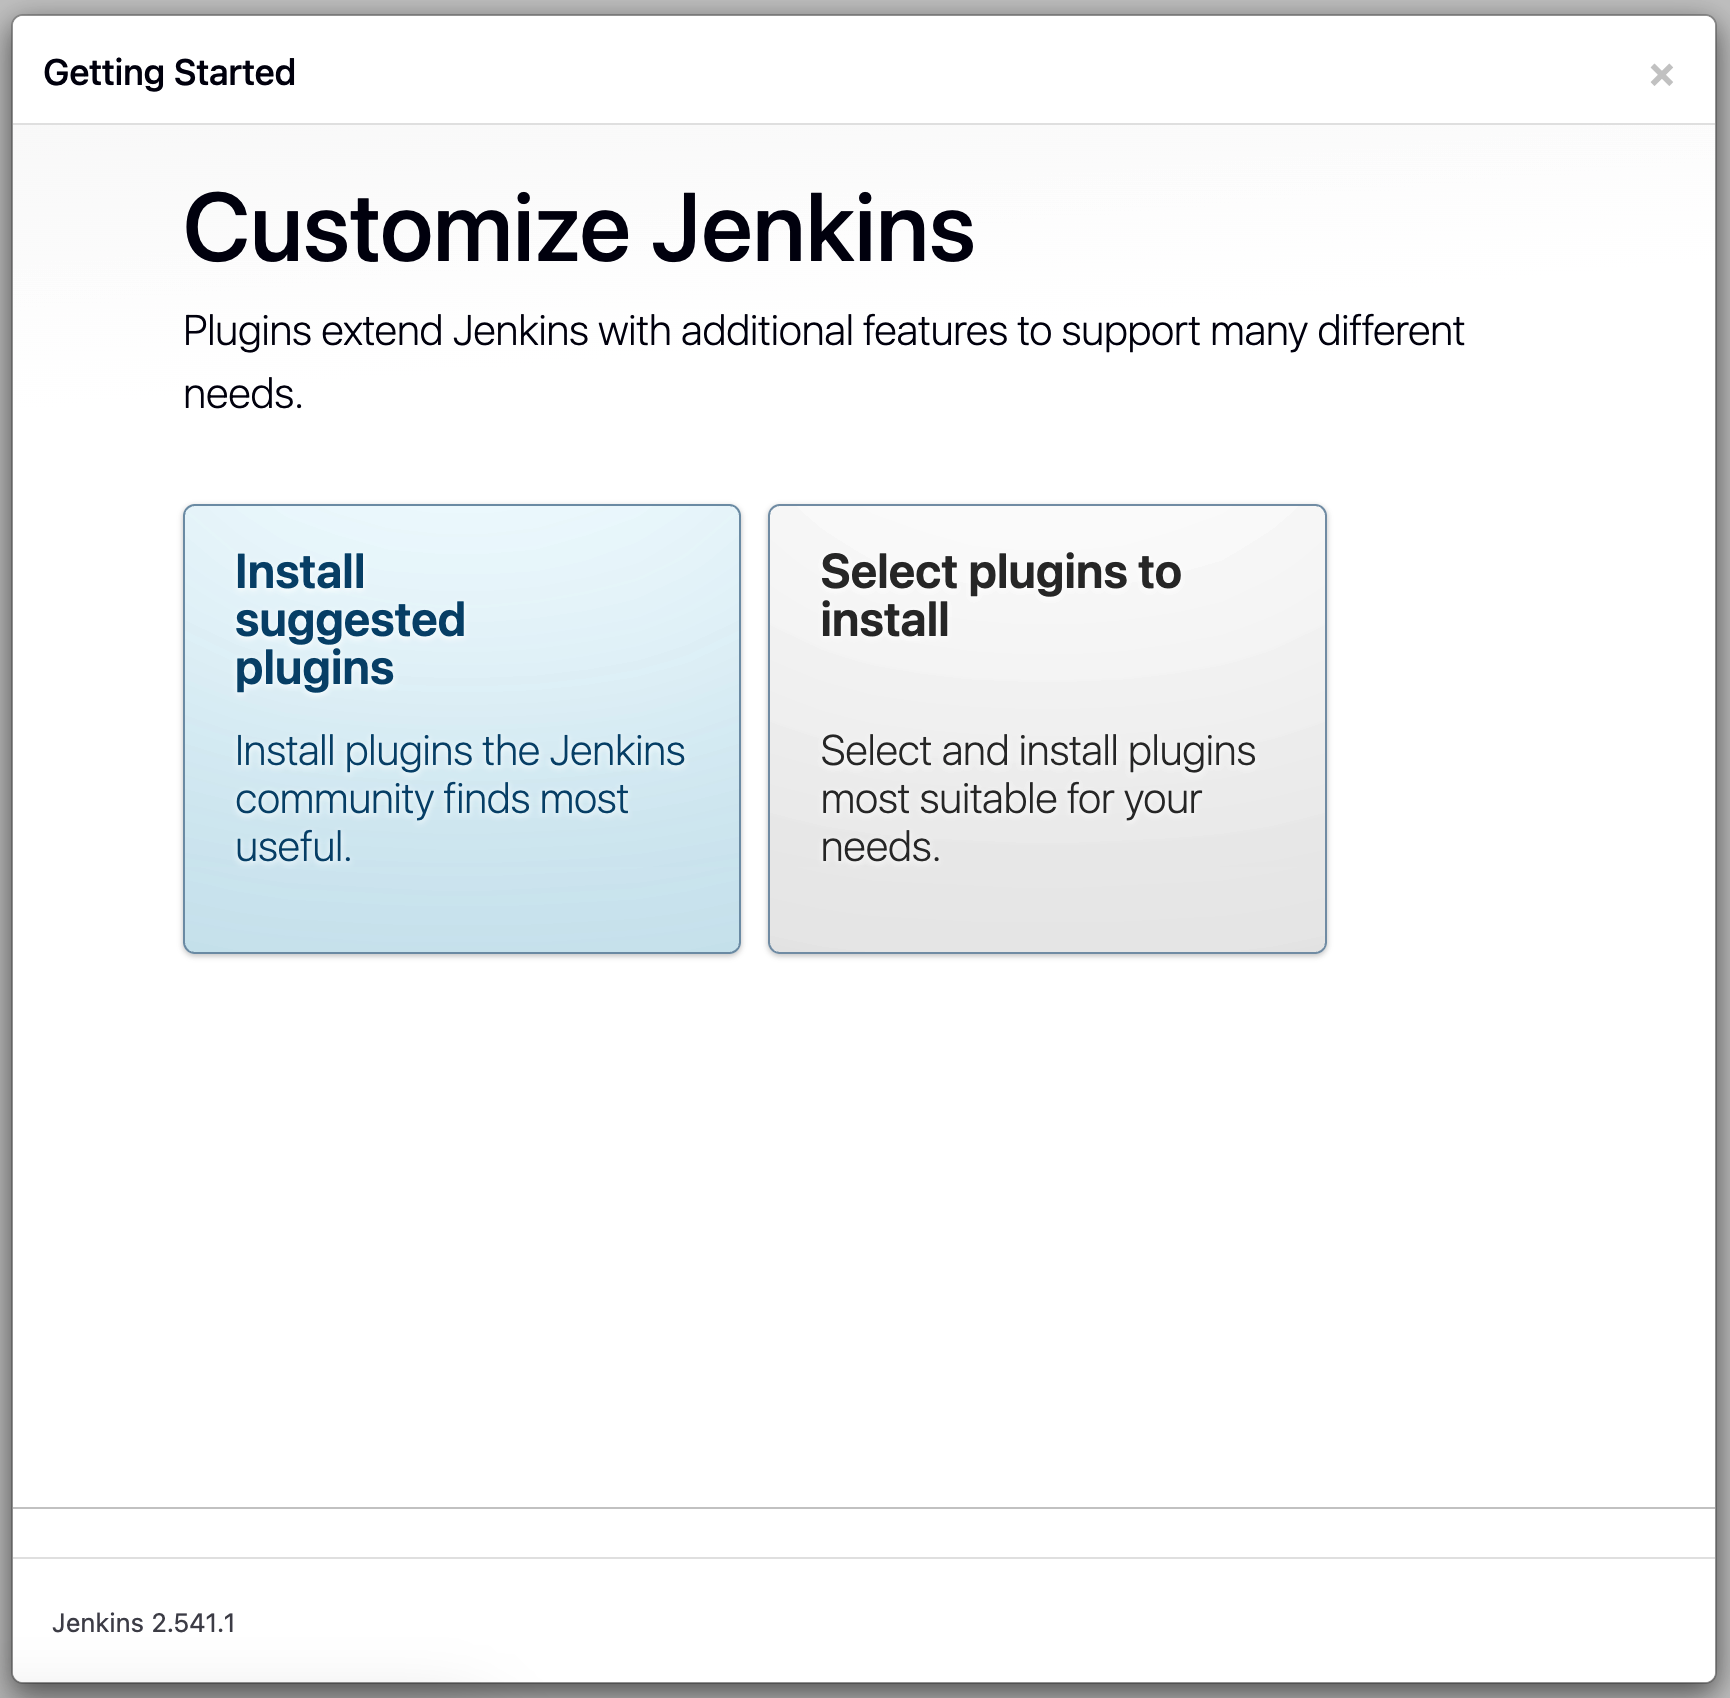Select the Install suggested plugins title text
Screen dimensions: 1730x1698
[x=349, y=618]
